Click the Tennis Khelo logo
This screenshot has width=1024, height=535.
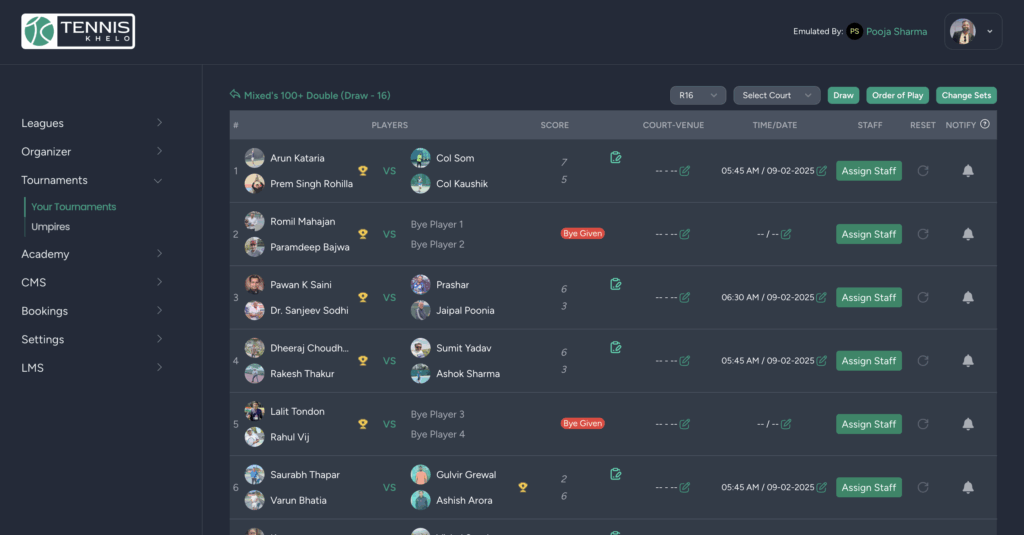point(78,31)
